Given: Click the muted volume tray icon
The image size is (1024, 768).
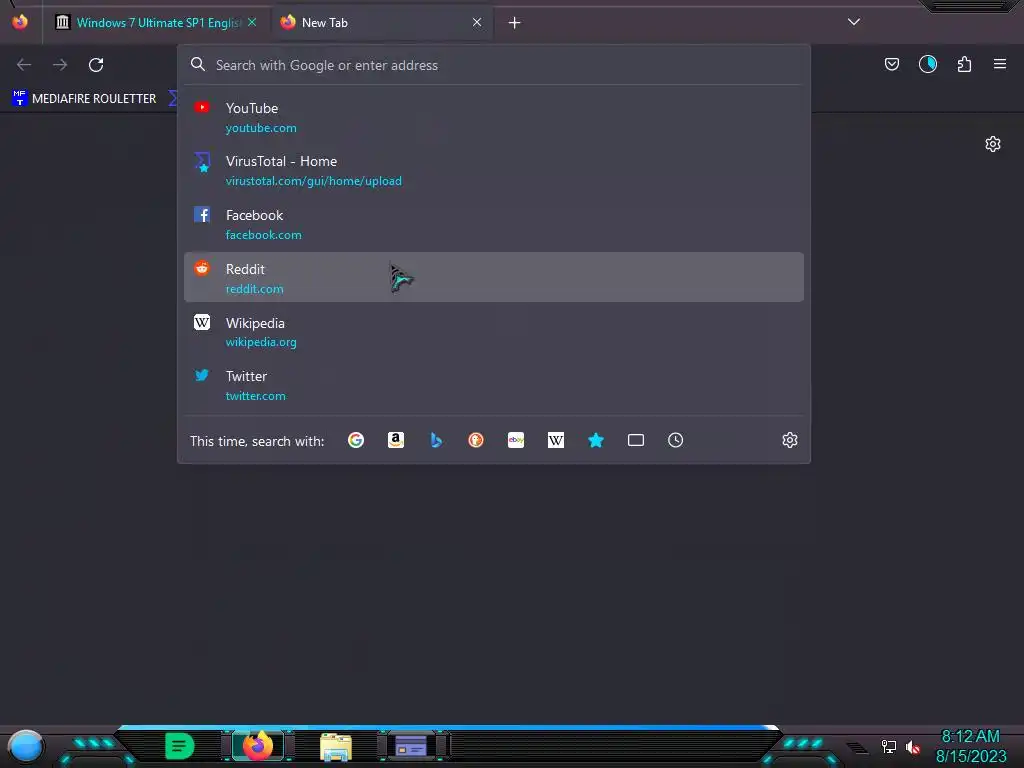Looking at the screenshot, I should (912, 747).
